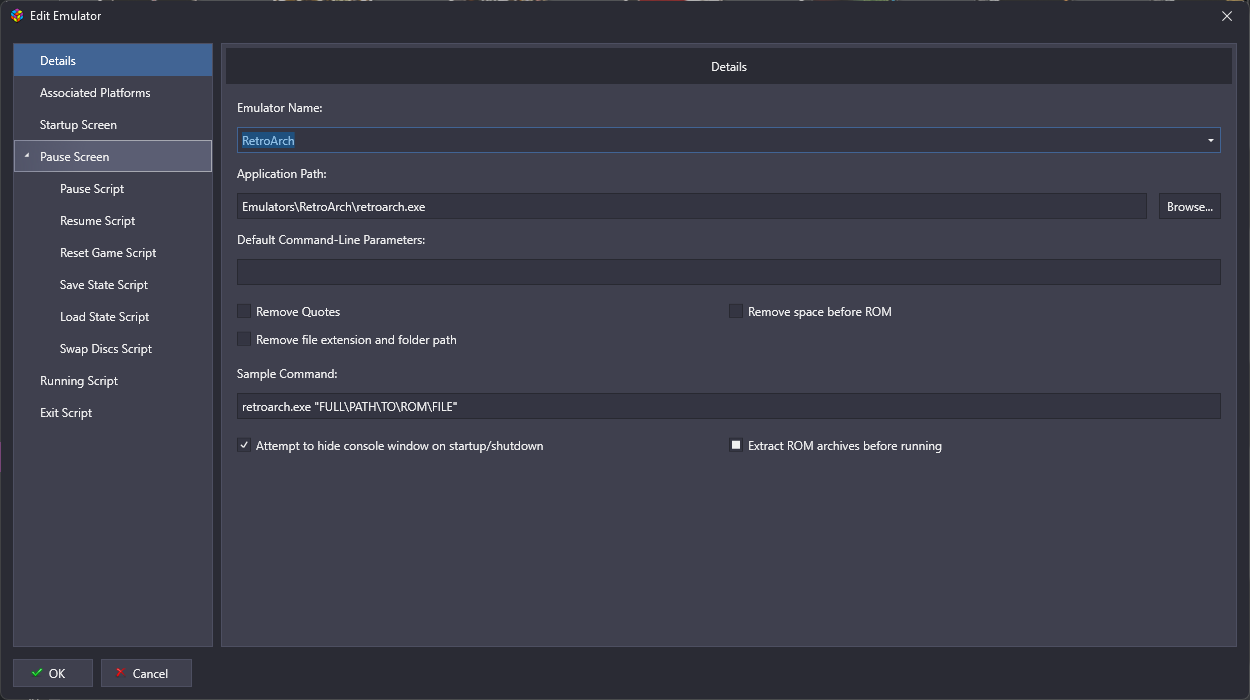The width and height of the screenshot is (1250, 700).
Task: Open the Emulator Name dropdown arrow
Action: 1211,141
